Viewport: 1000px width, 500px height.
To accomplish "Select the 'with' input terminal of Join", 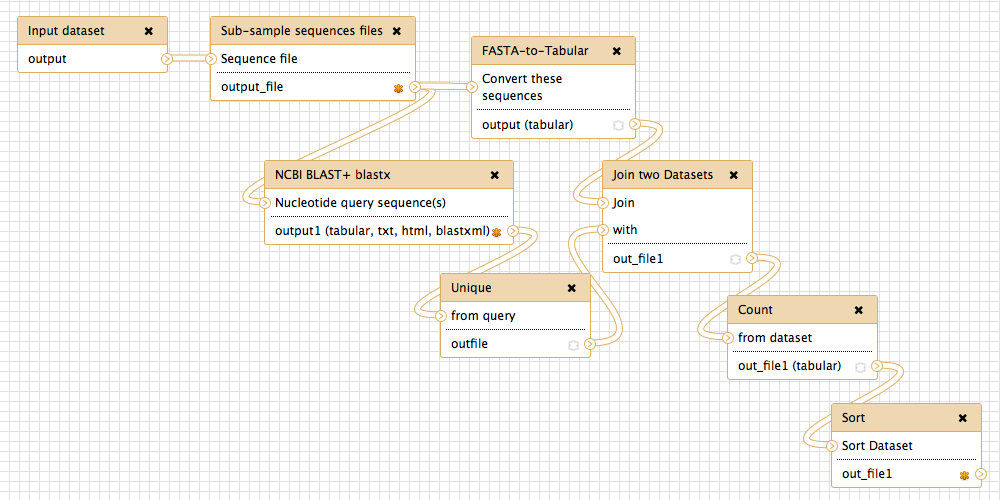I will [602, 230].
